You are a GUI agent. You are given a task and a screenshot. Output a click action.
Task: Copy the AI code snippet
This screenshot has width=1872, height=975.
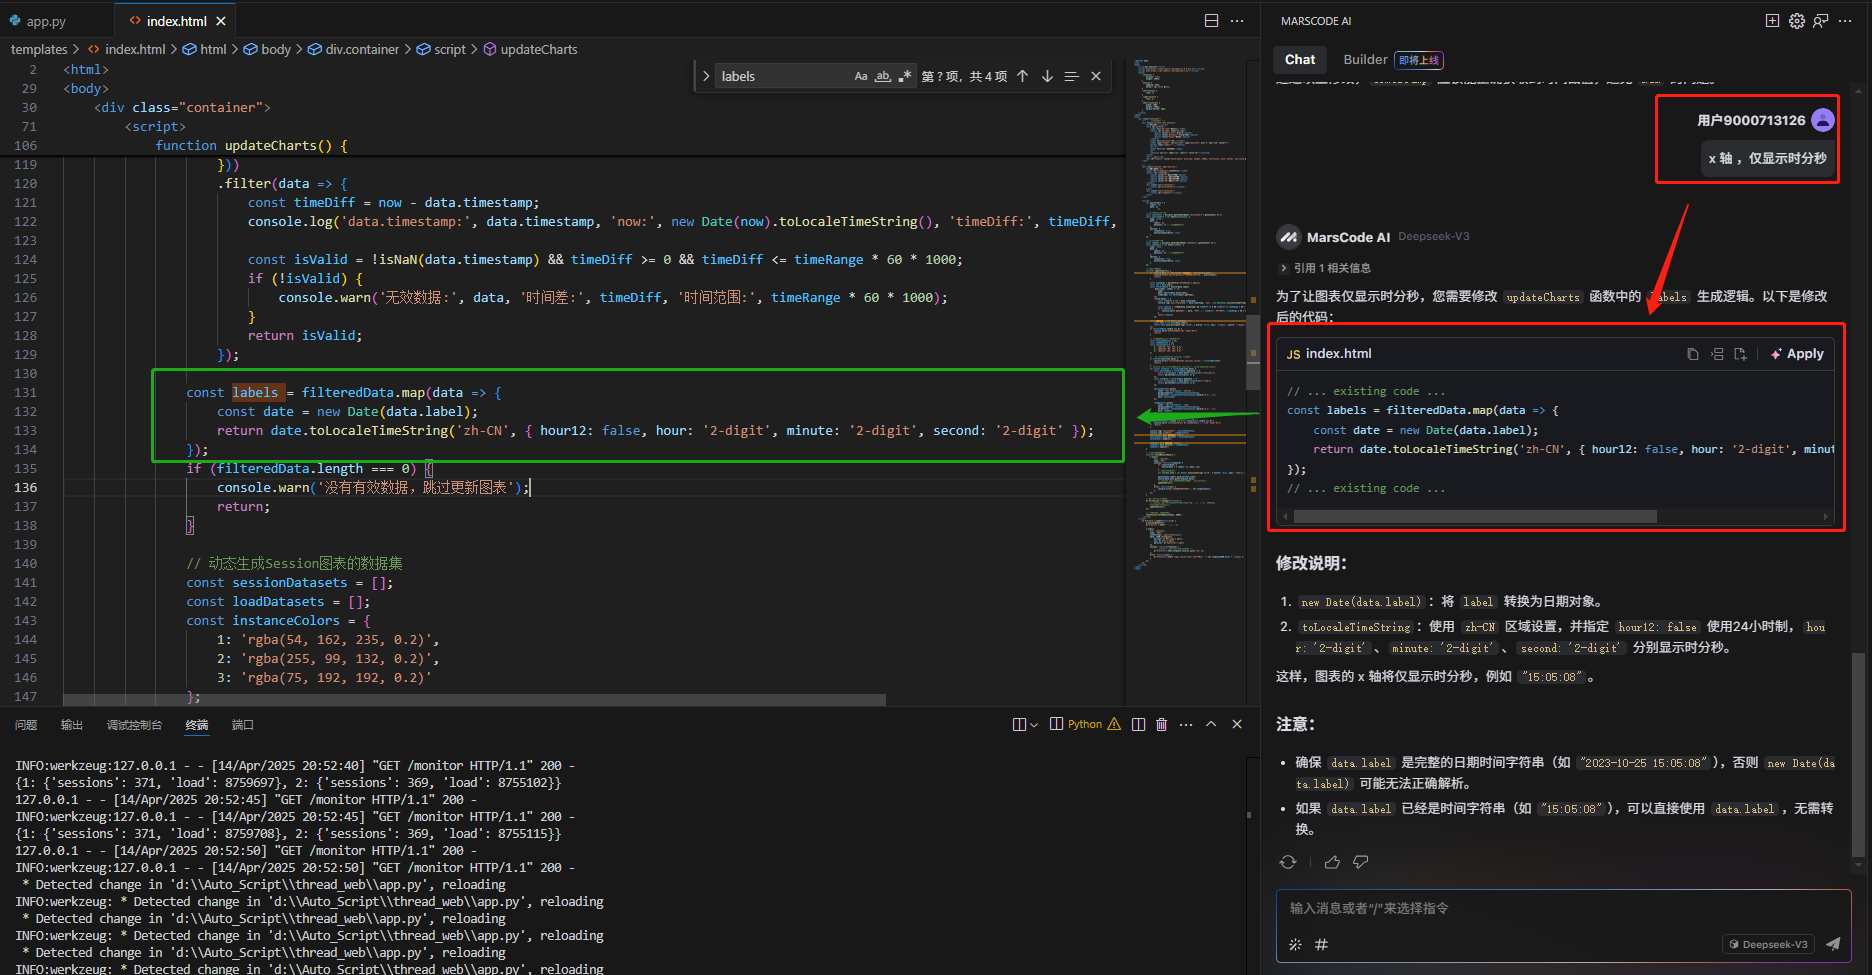pyautogui.click(x=1692, y=354)
